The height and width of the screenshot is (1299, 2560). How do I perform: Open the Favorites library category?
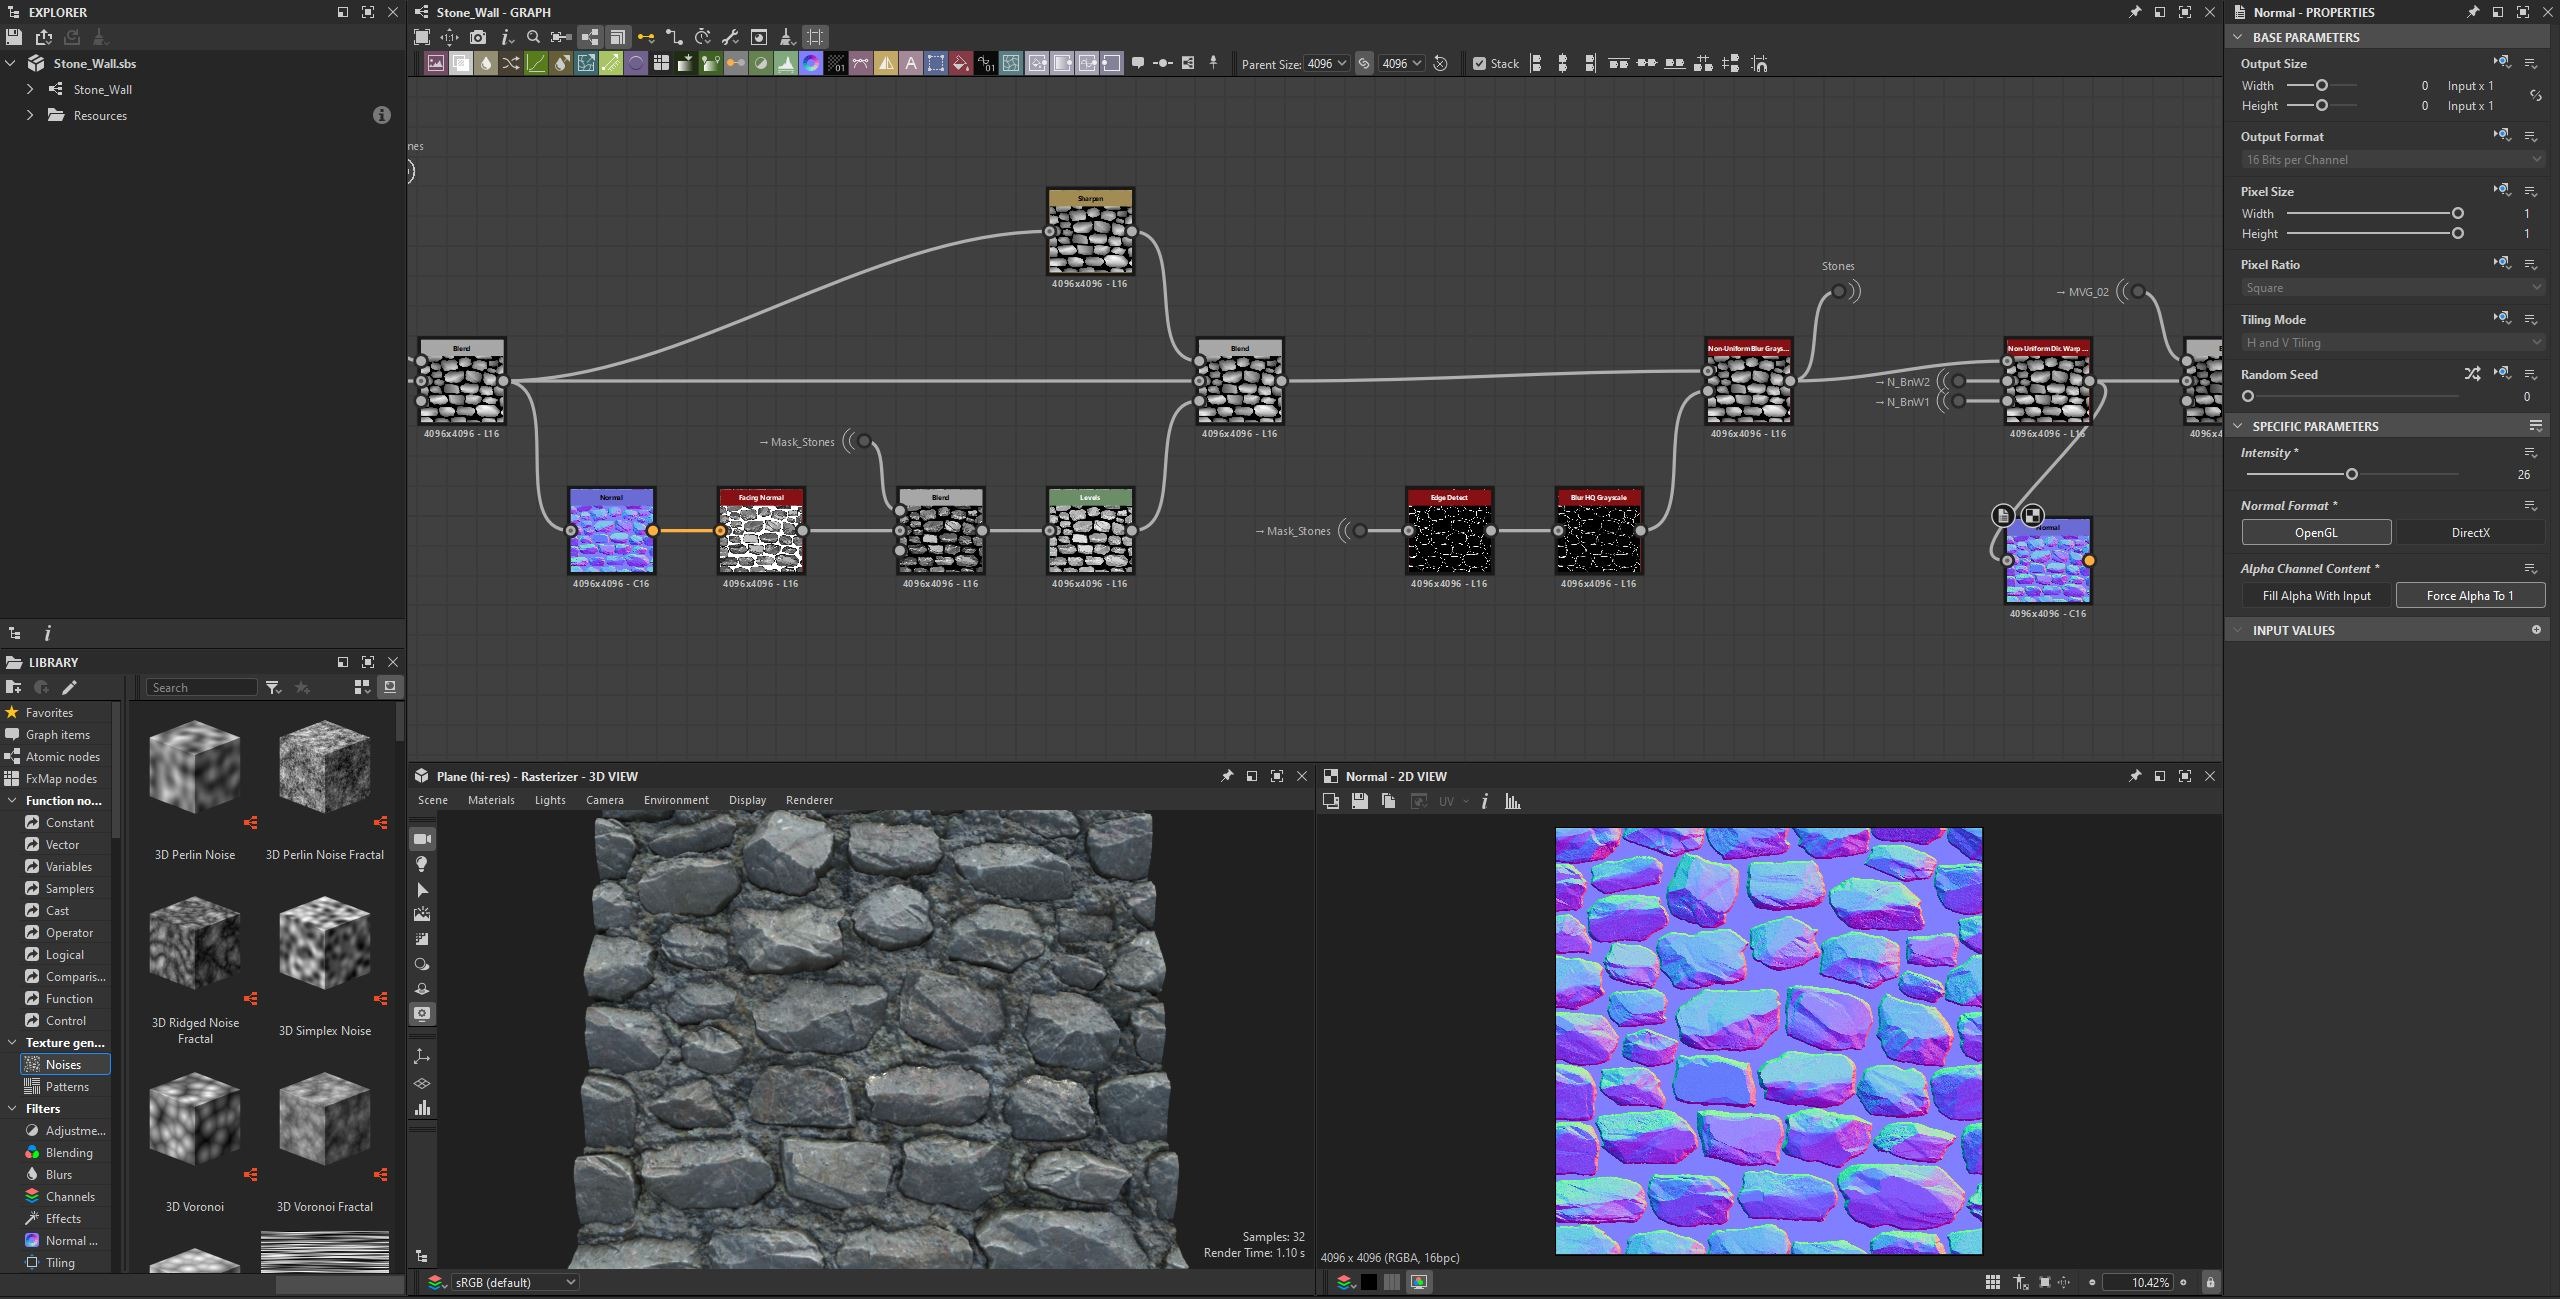click(x=48, y=712)
